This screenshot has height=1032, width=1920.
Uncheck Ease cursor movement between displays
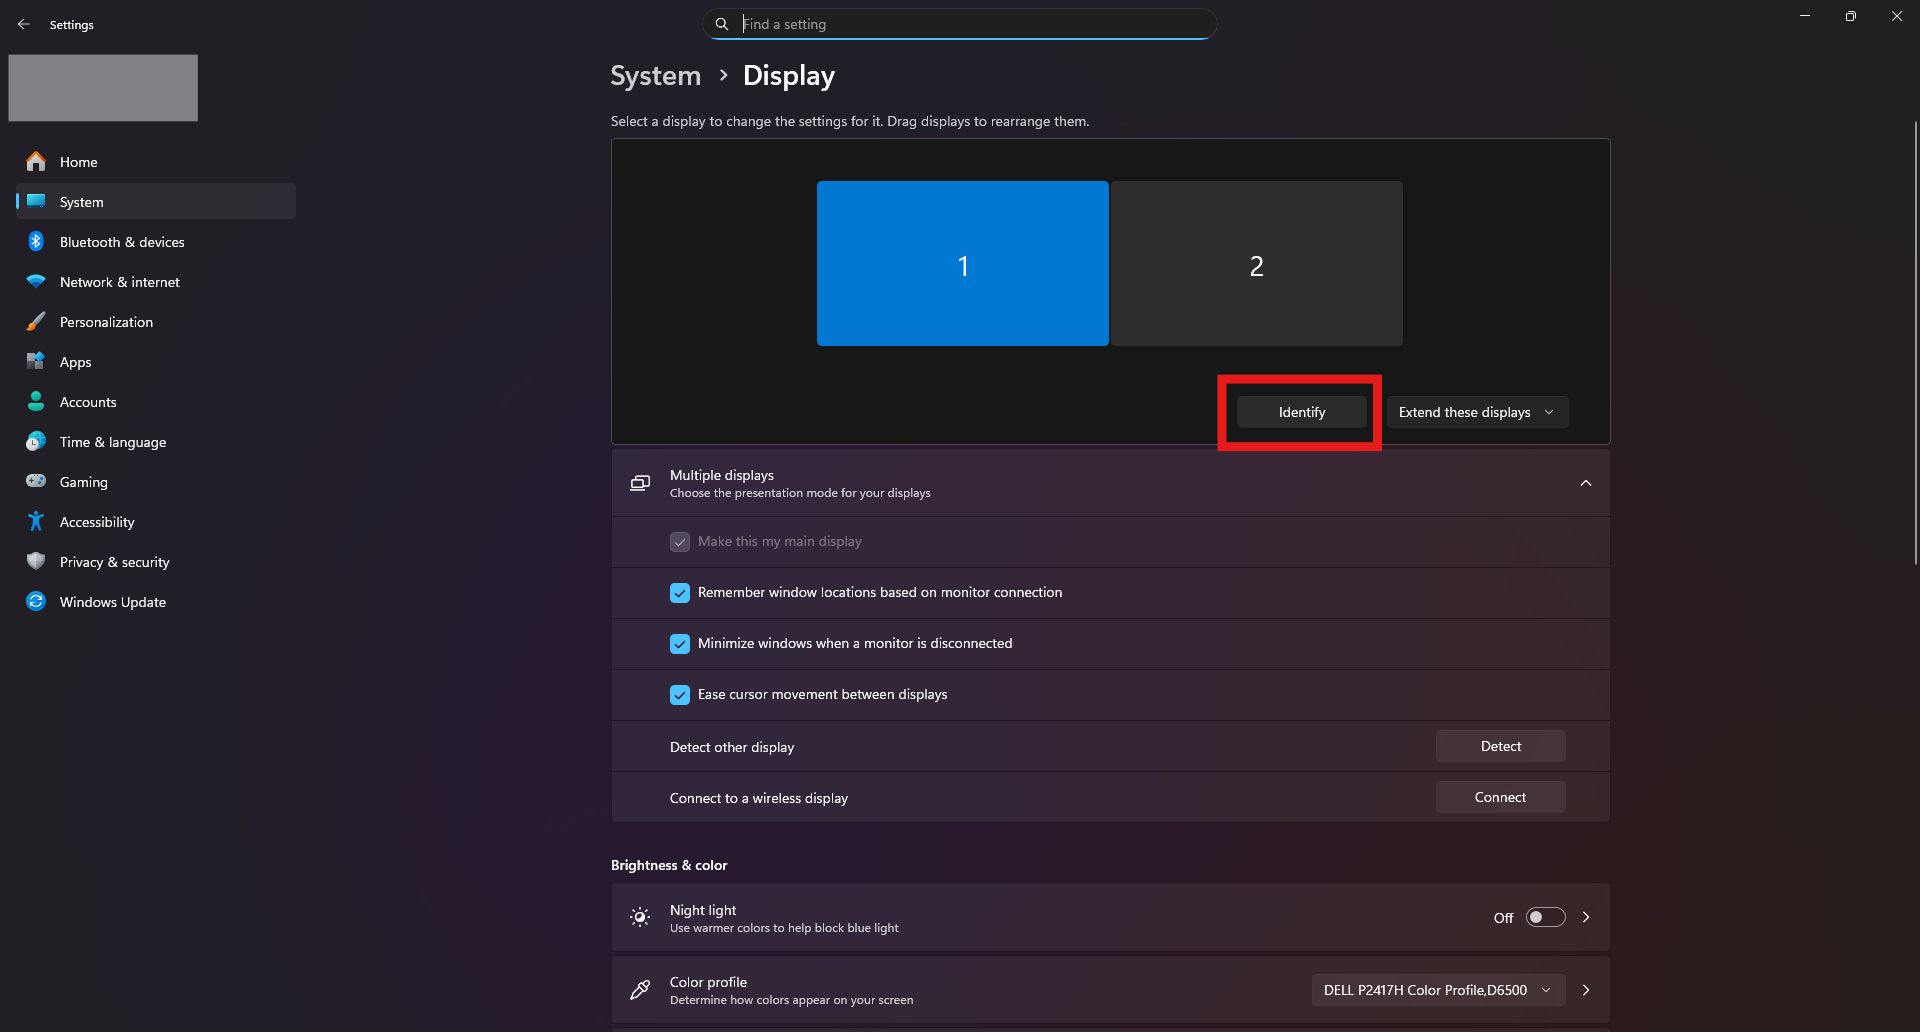point(680,695)
